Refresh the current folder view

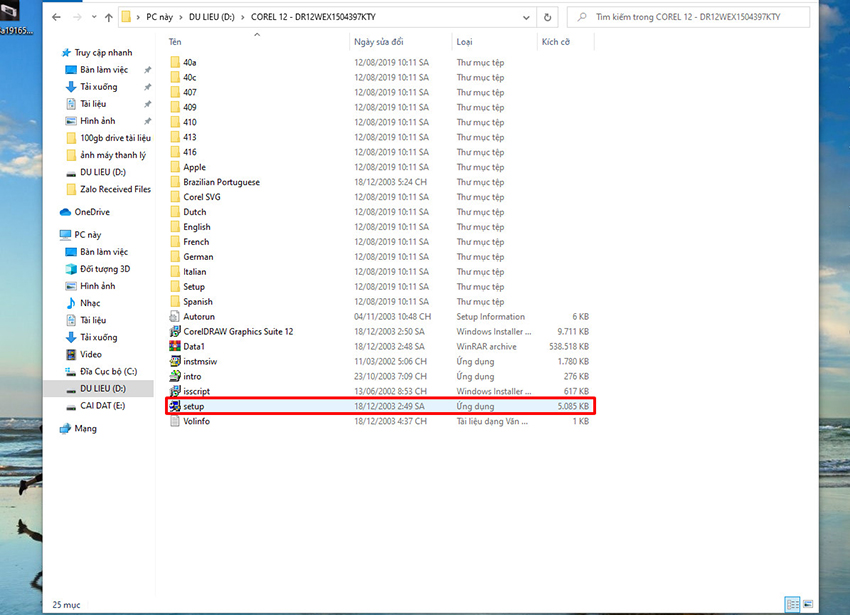point(548,17)
